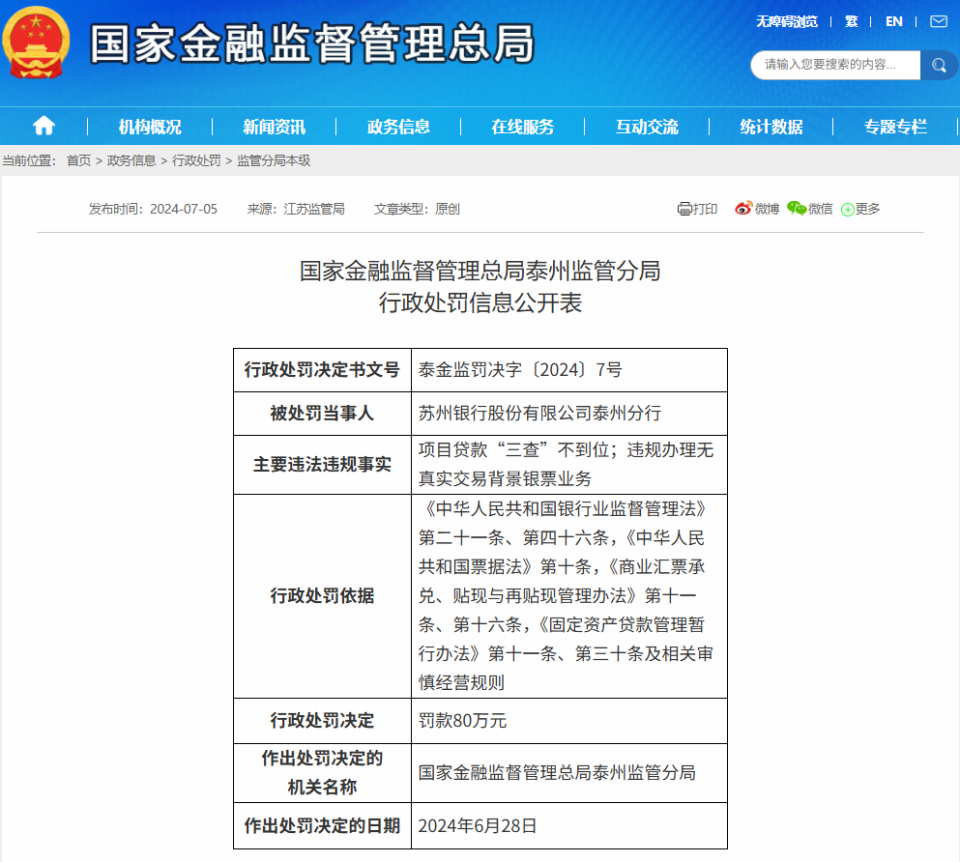Image resolution: width=960 pixels, height=862 pixels.
Task: Click the label 行政处罚决定
Action: 322,721
